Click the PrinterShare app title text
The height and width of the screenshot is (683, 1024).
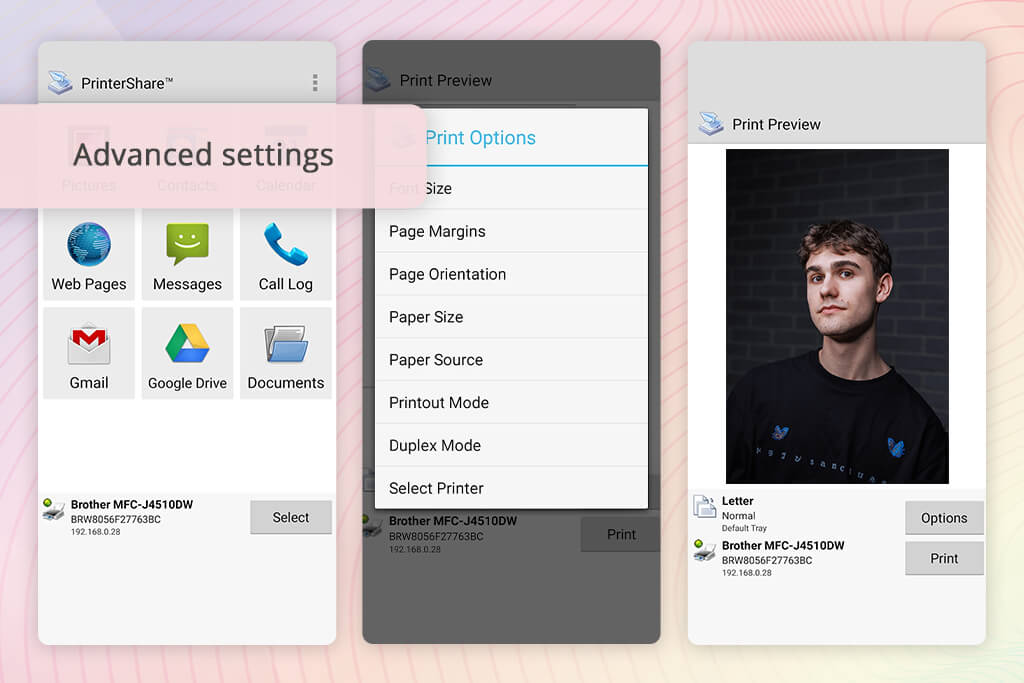127,84
